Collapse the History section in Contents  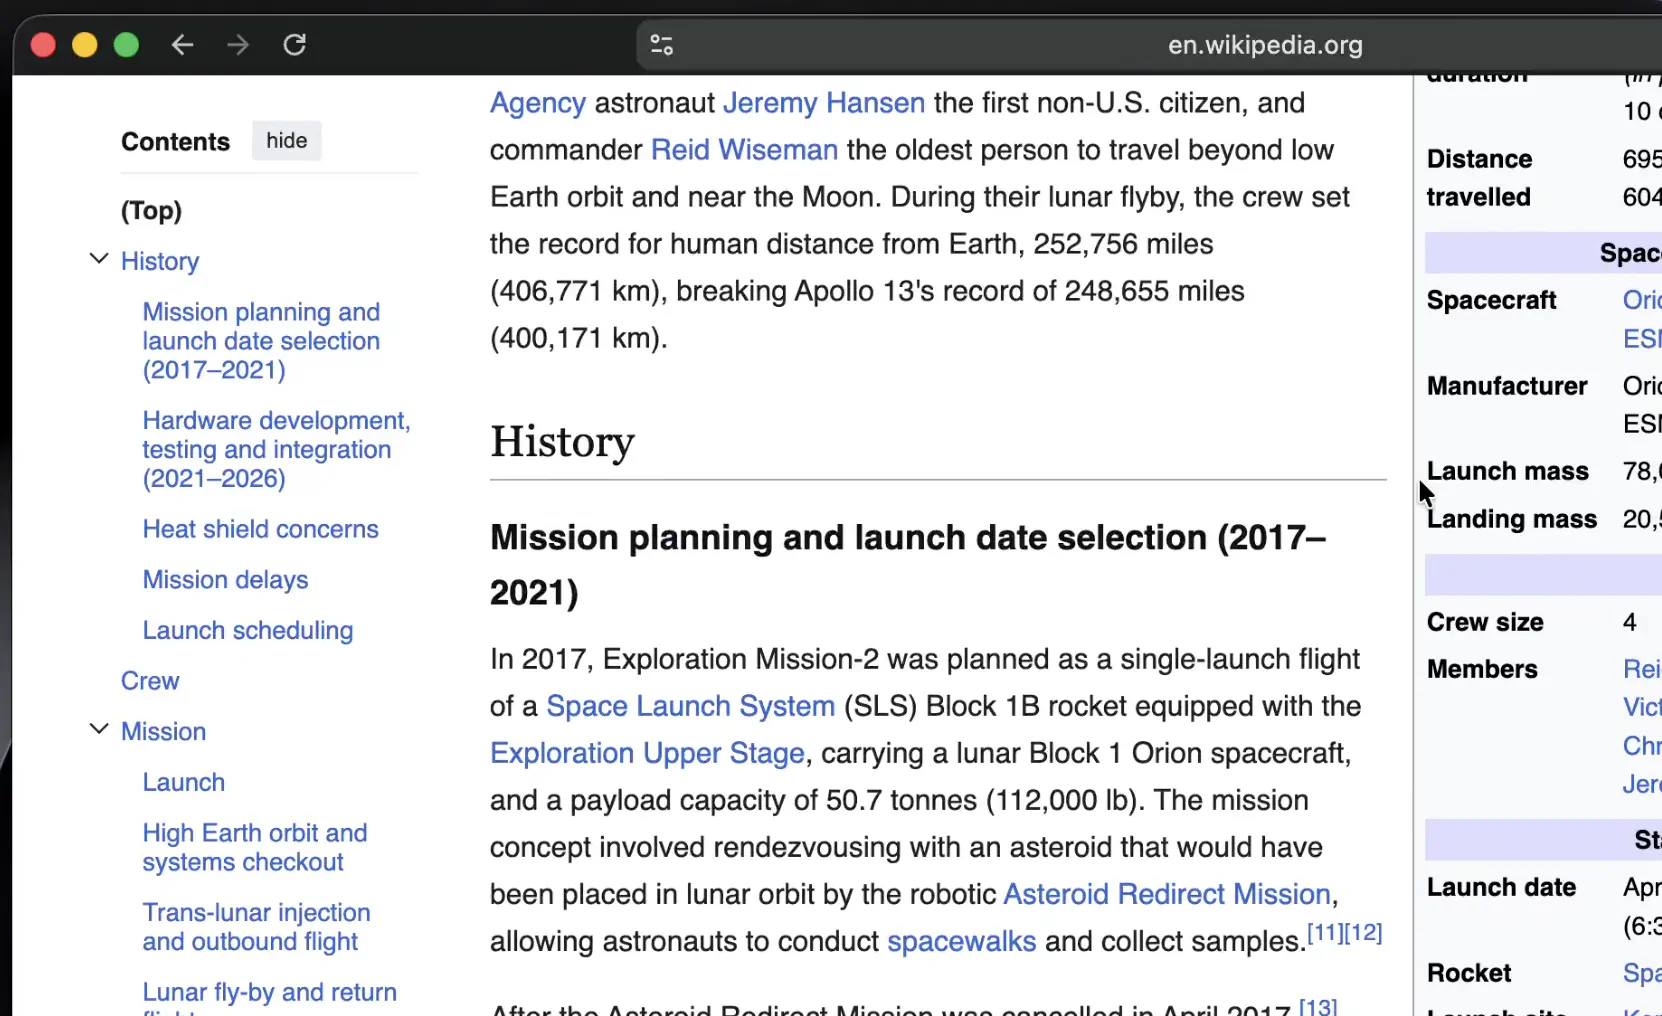pos(97,258)
